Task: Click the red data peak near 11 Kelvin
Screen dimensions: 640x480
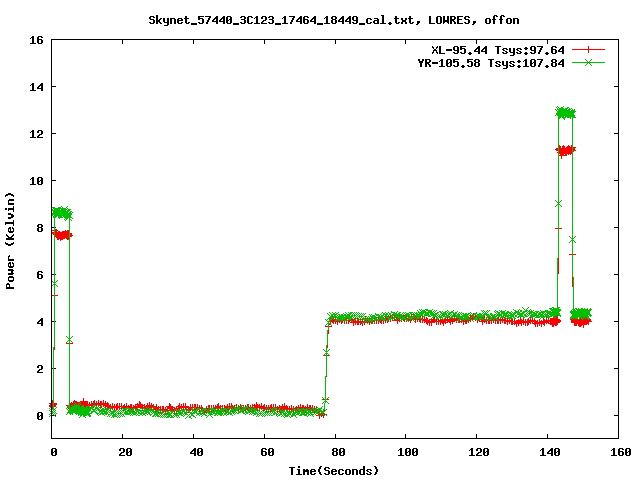Action: pyautogui.click(x=565, y=151)
